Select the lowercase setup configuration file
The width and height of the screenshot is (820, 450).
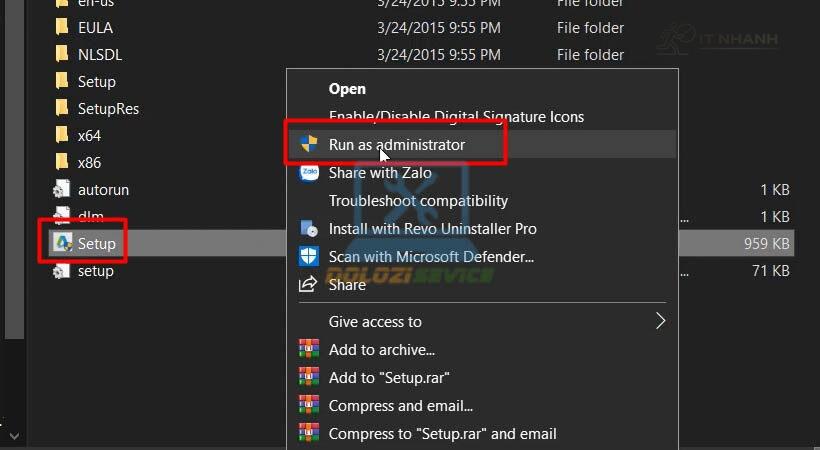point(95,271)
